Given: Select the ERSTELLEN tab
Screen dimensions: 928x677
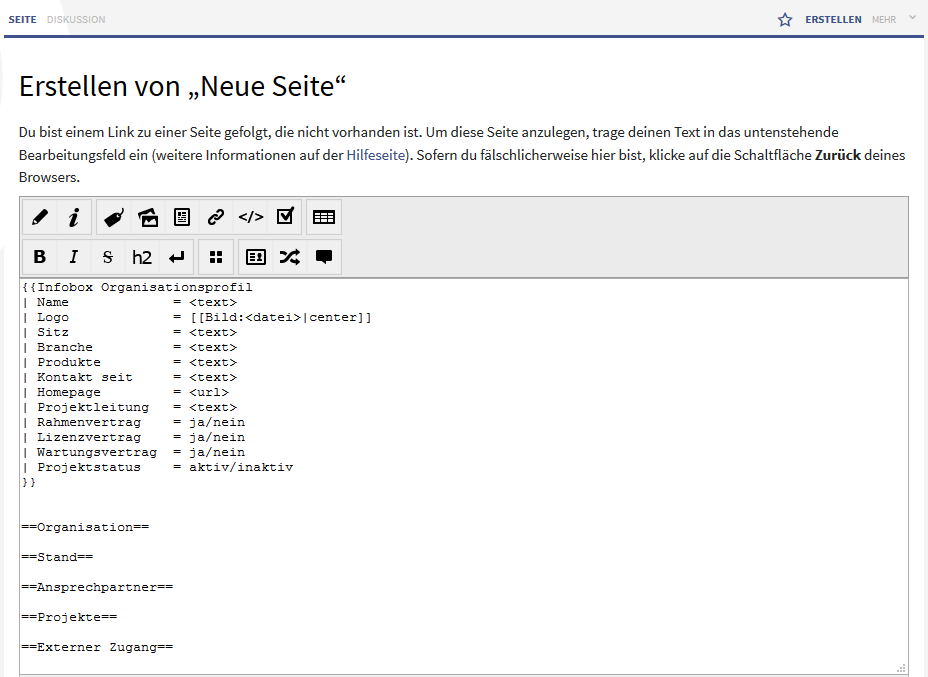Looking at the screenshot, I should (833, 19).
